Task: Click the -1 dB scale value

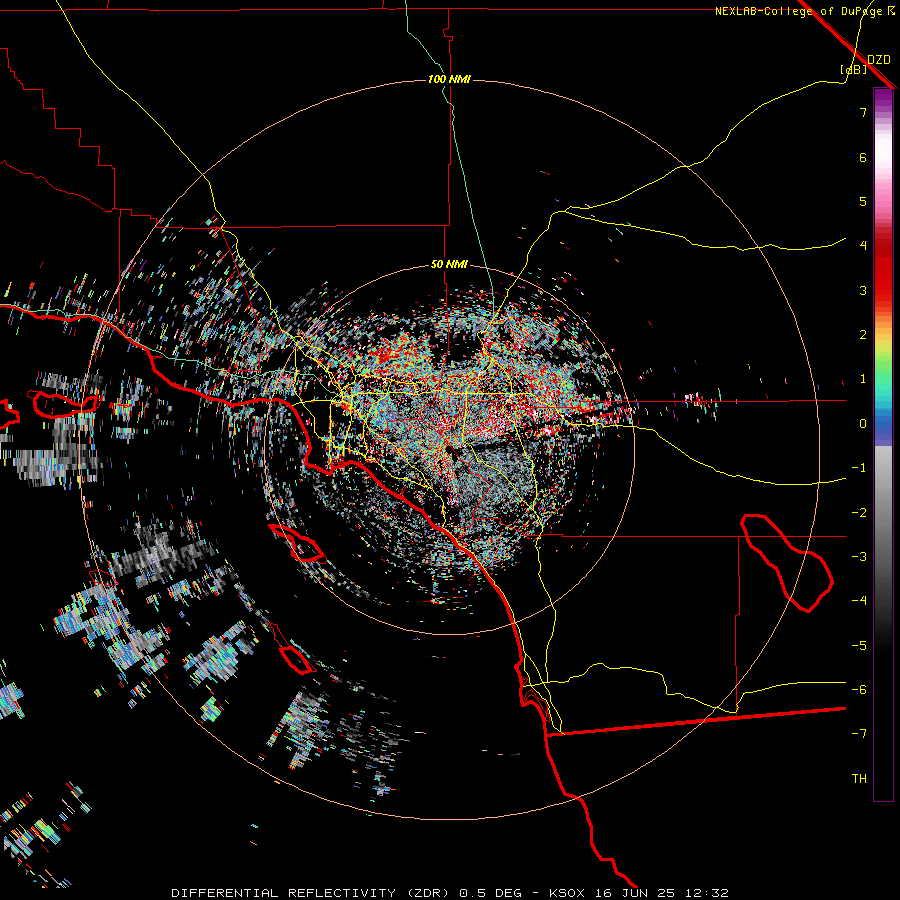Action: point(859,468)
